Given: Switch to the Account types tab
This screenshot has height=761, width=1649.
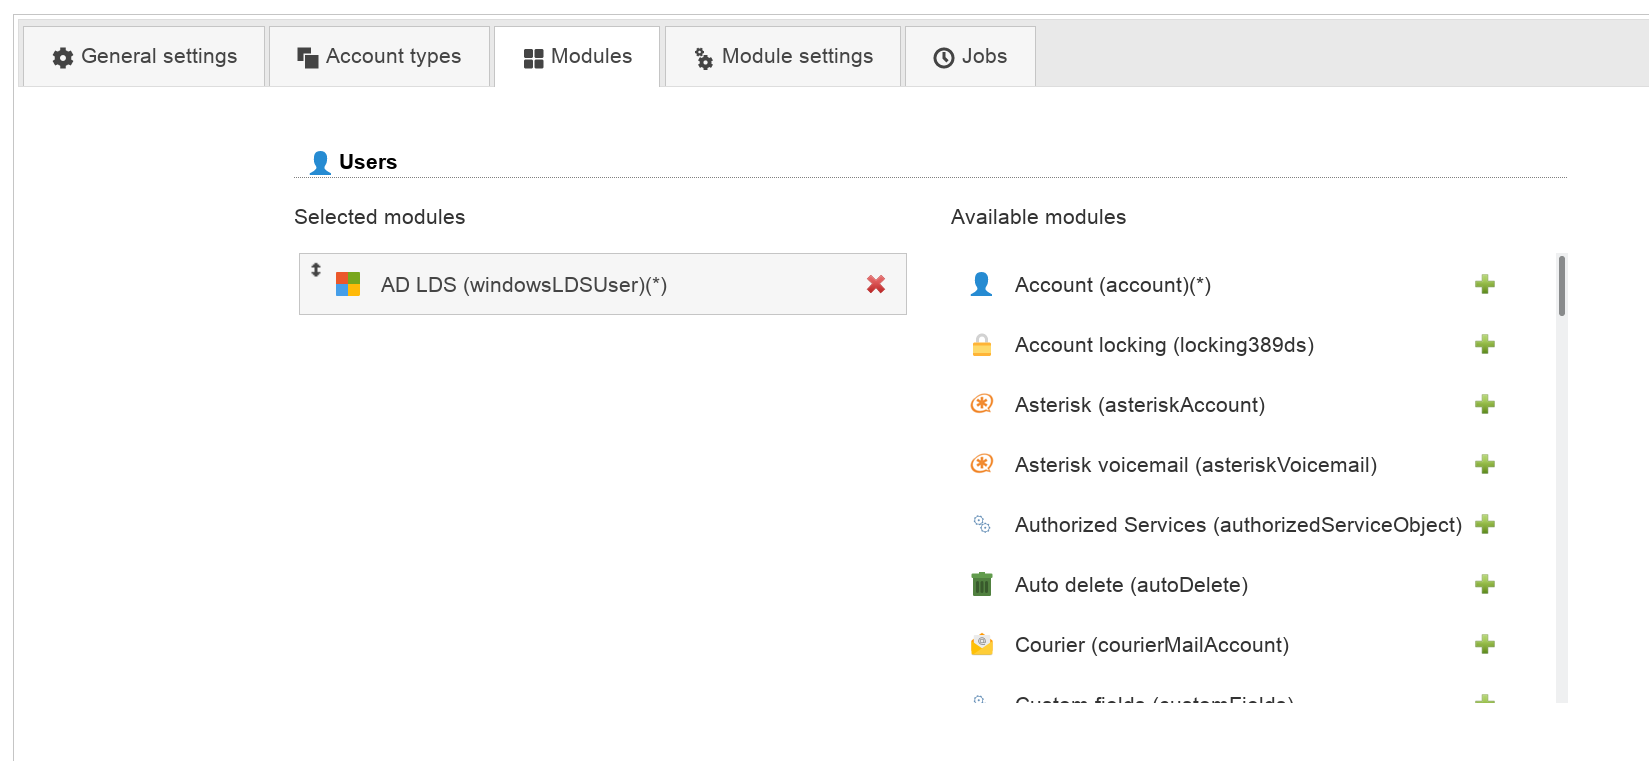Looking at the screenshot, I should pos(379,57).
